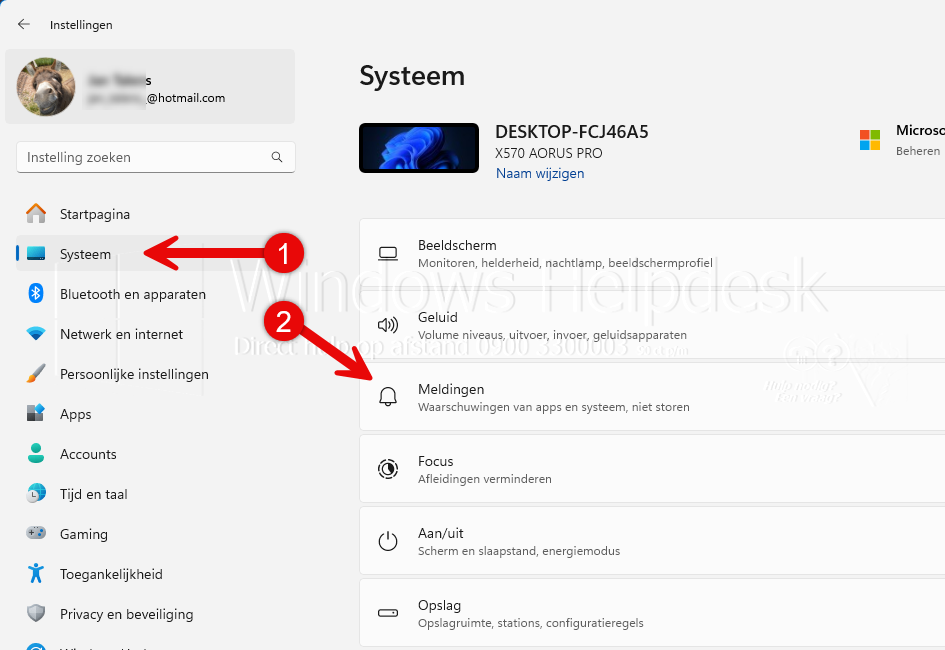Open Beeldscherm display settings
Image resolution: width=945 pixels, height=650 pixels.
652,253
